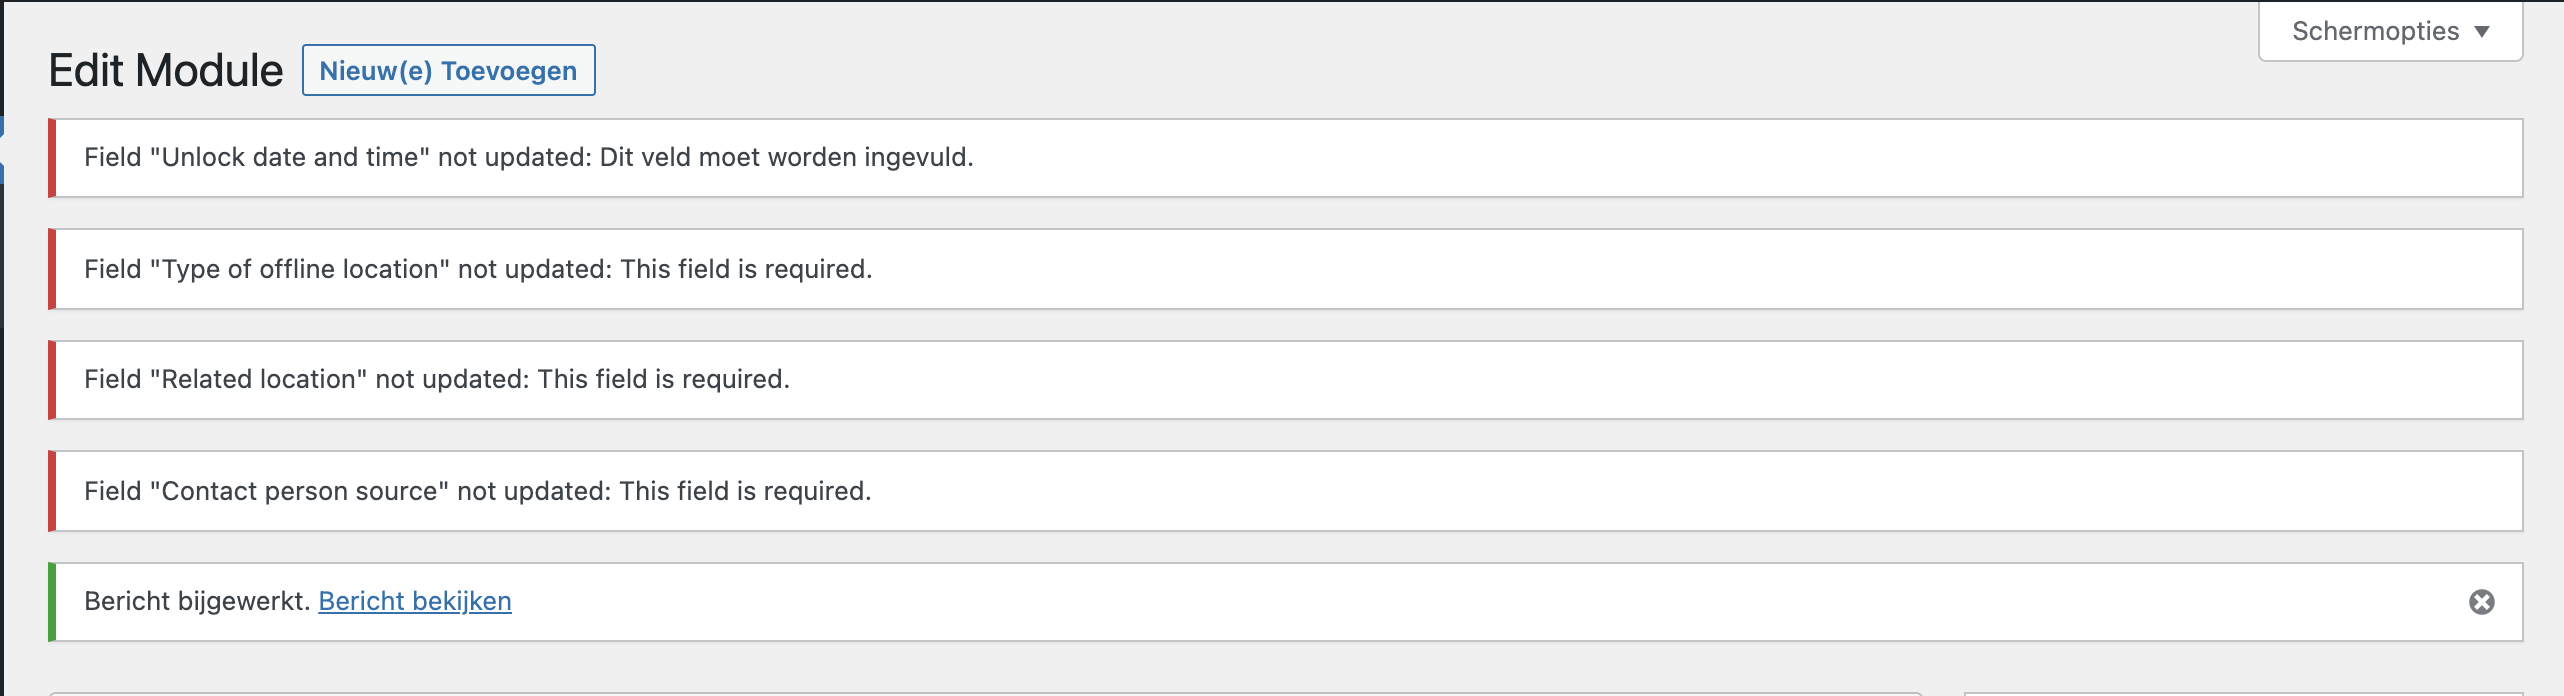Click red border of 'Unlock date and time' notice

(x=52, y=158)
